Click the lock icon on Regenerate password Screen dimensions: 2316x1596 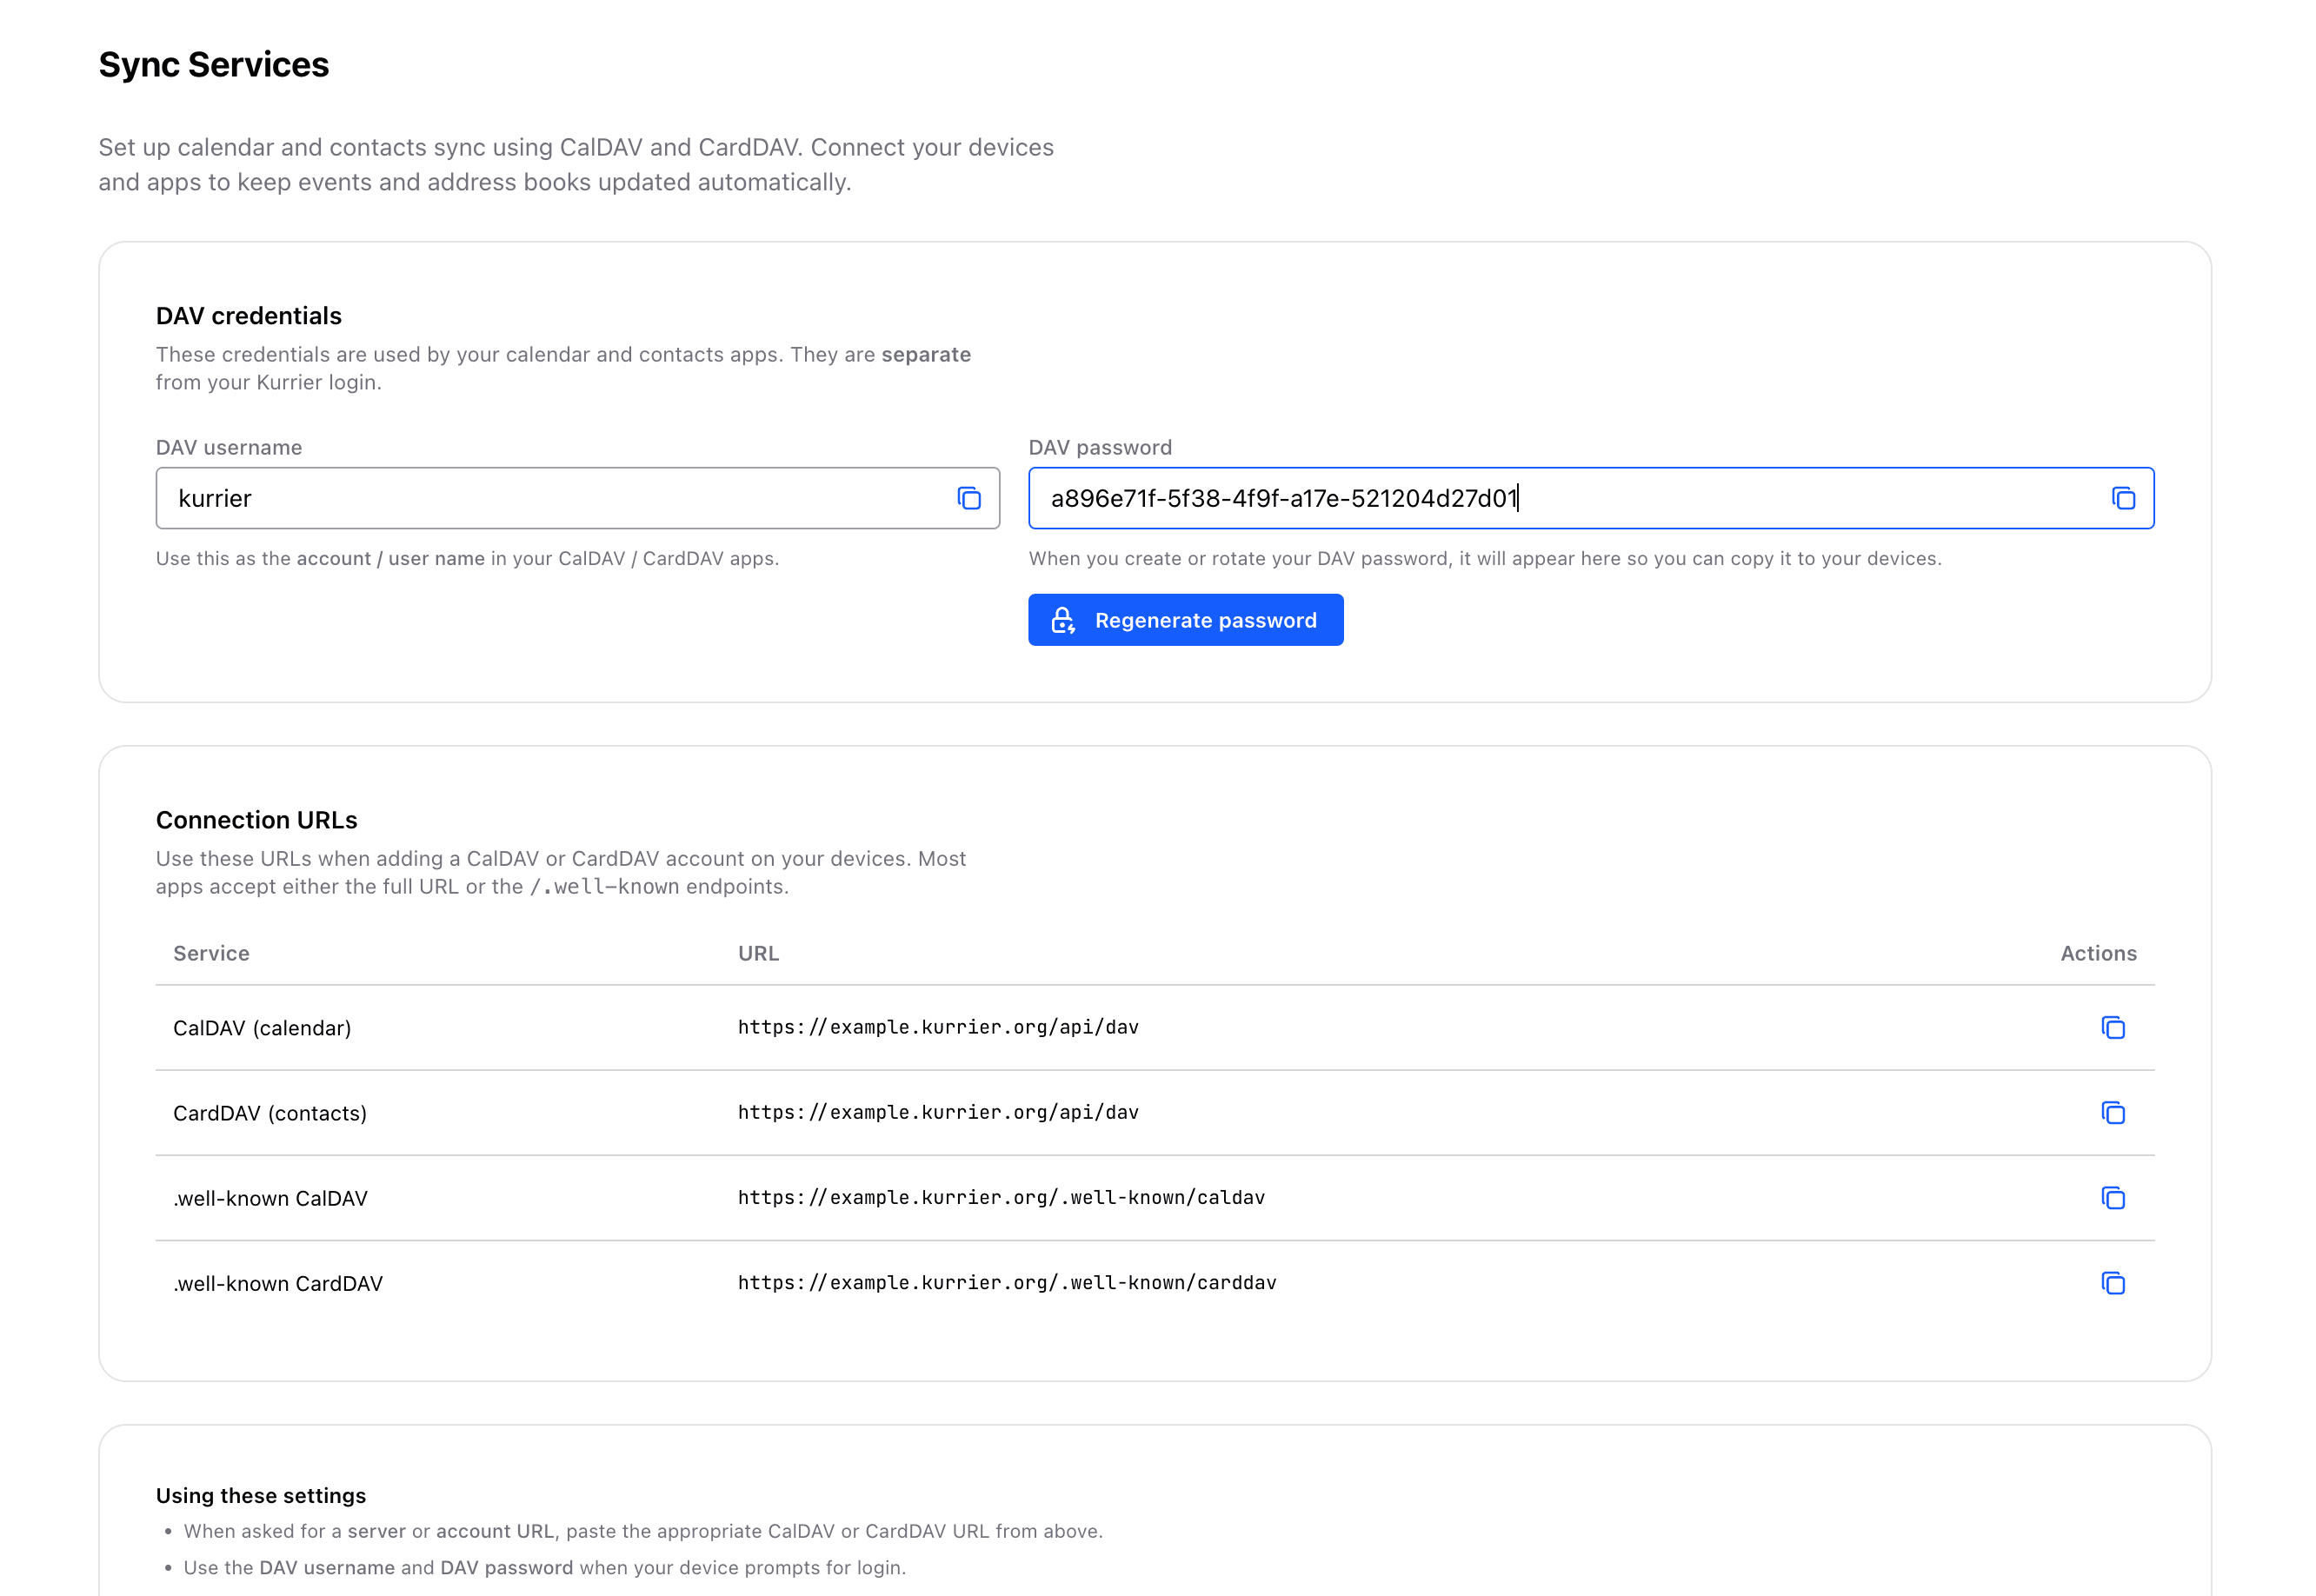(1063, 620)
